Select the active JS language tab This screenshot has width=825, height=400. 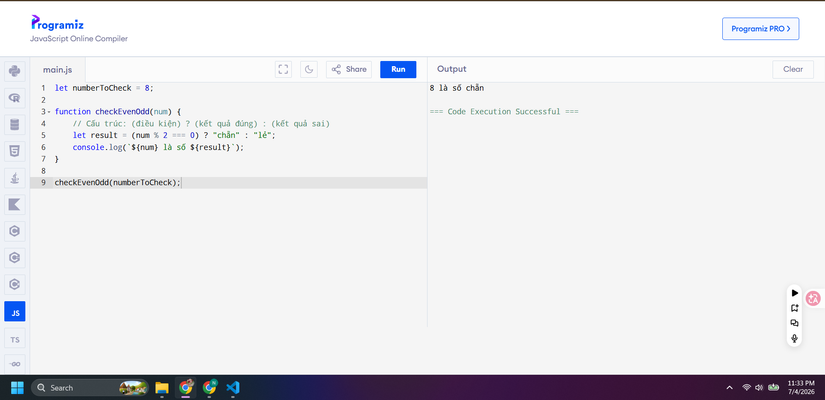(x=15, y=312)
